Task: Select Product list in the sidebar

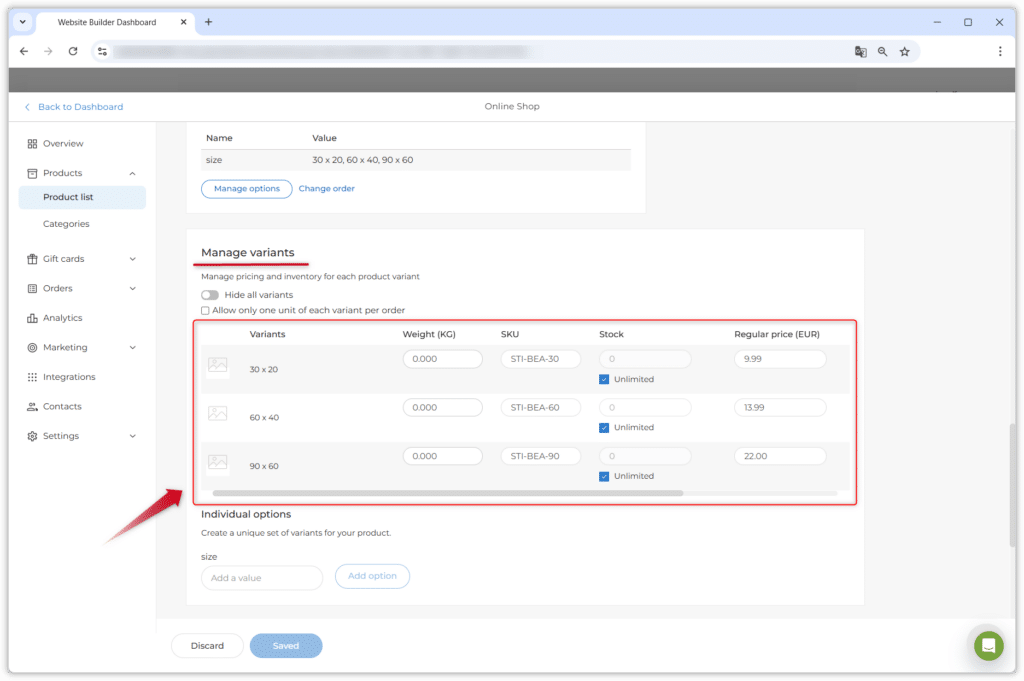Action: point(68,197)
